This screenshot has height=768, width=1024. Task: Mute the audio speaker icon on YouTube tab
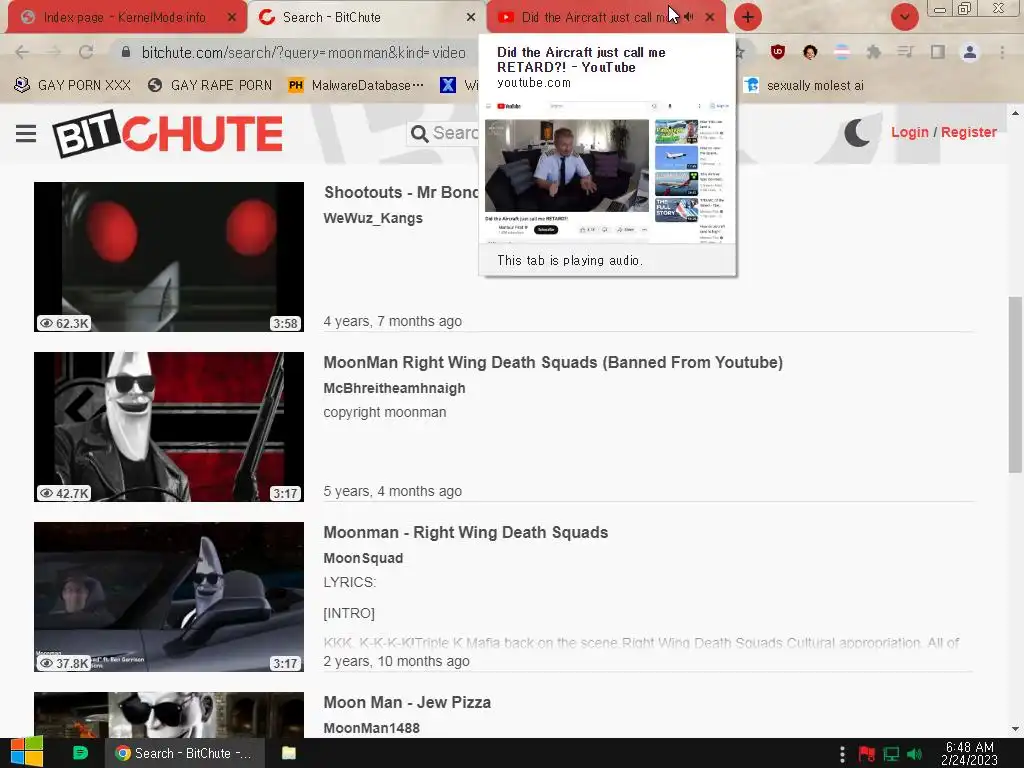click(x=689, y=17)
